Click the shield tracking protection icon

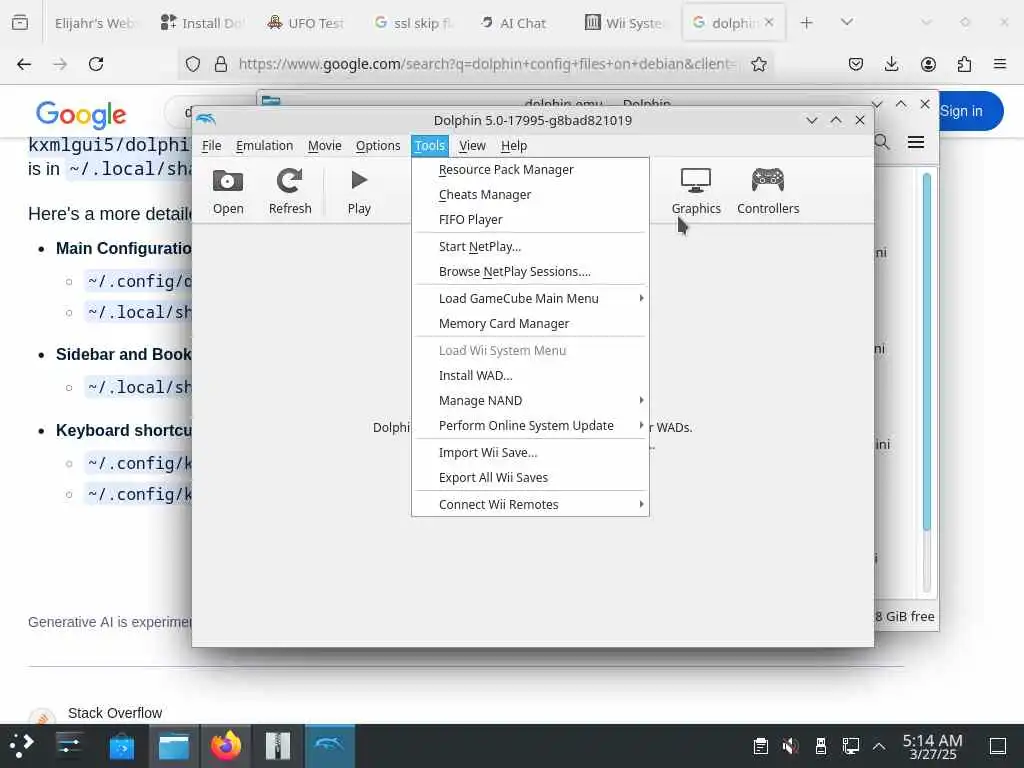(x=193, y=64)
